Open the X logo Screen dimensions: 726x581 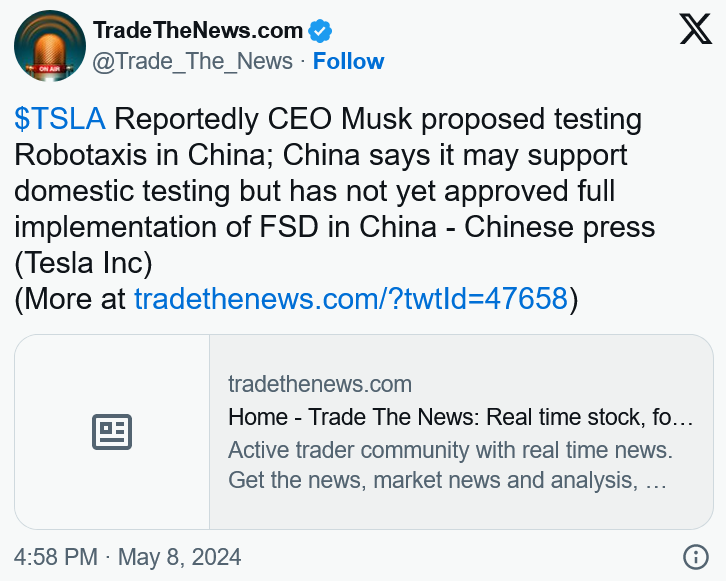tap(695, 30)
